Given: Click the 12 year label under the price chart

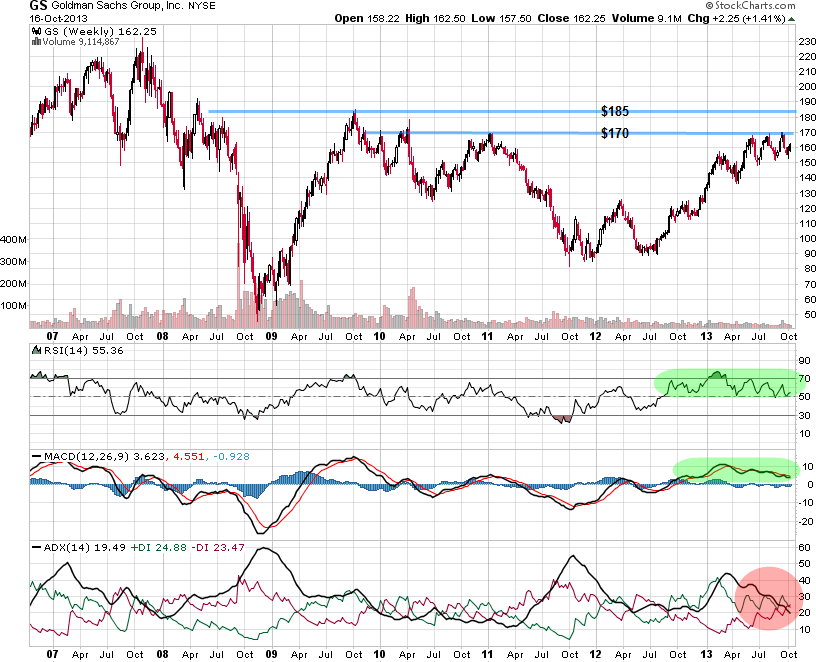Looking at the screenshot, I should pyautogui.click(x=595, y=336).
